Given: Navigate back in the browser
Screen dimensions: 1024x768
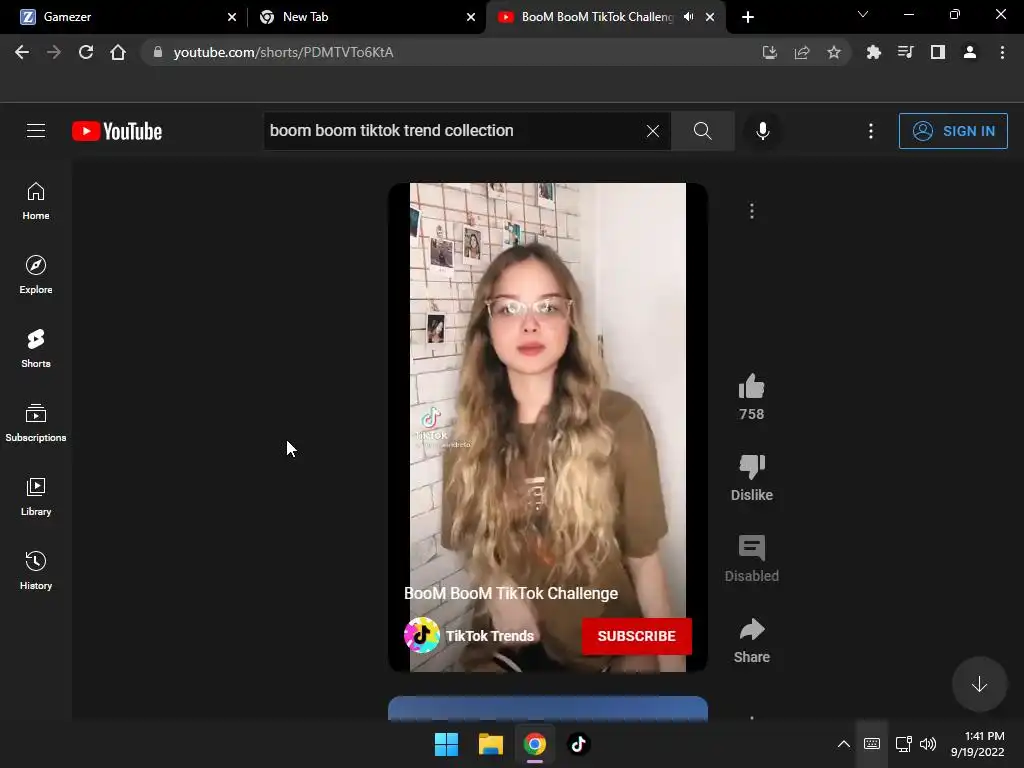Looking at the screenshot, I should click(22, 52).
